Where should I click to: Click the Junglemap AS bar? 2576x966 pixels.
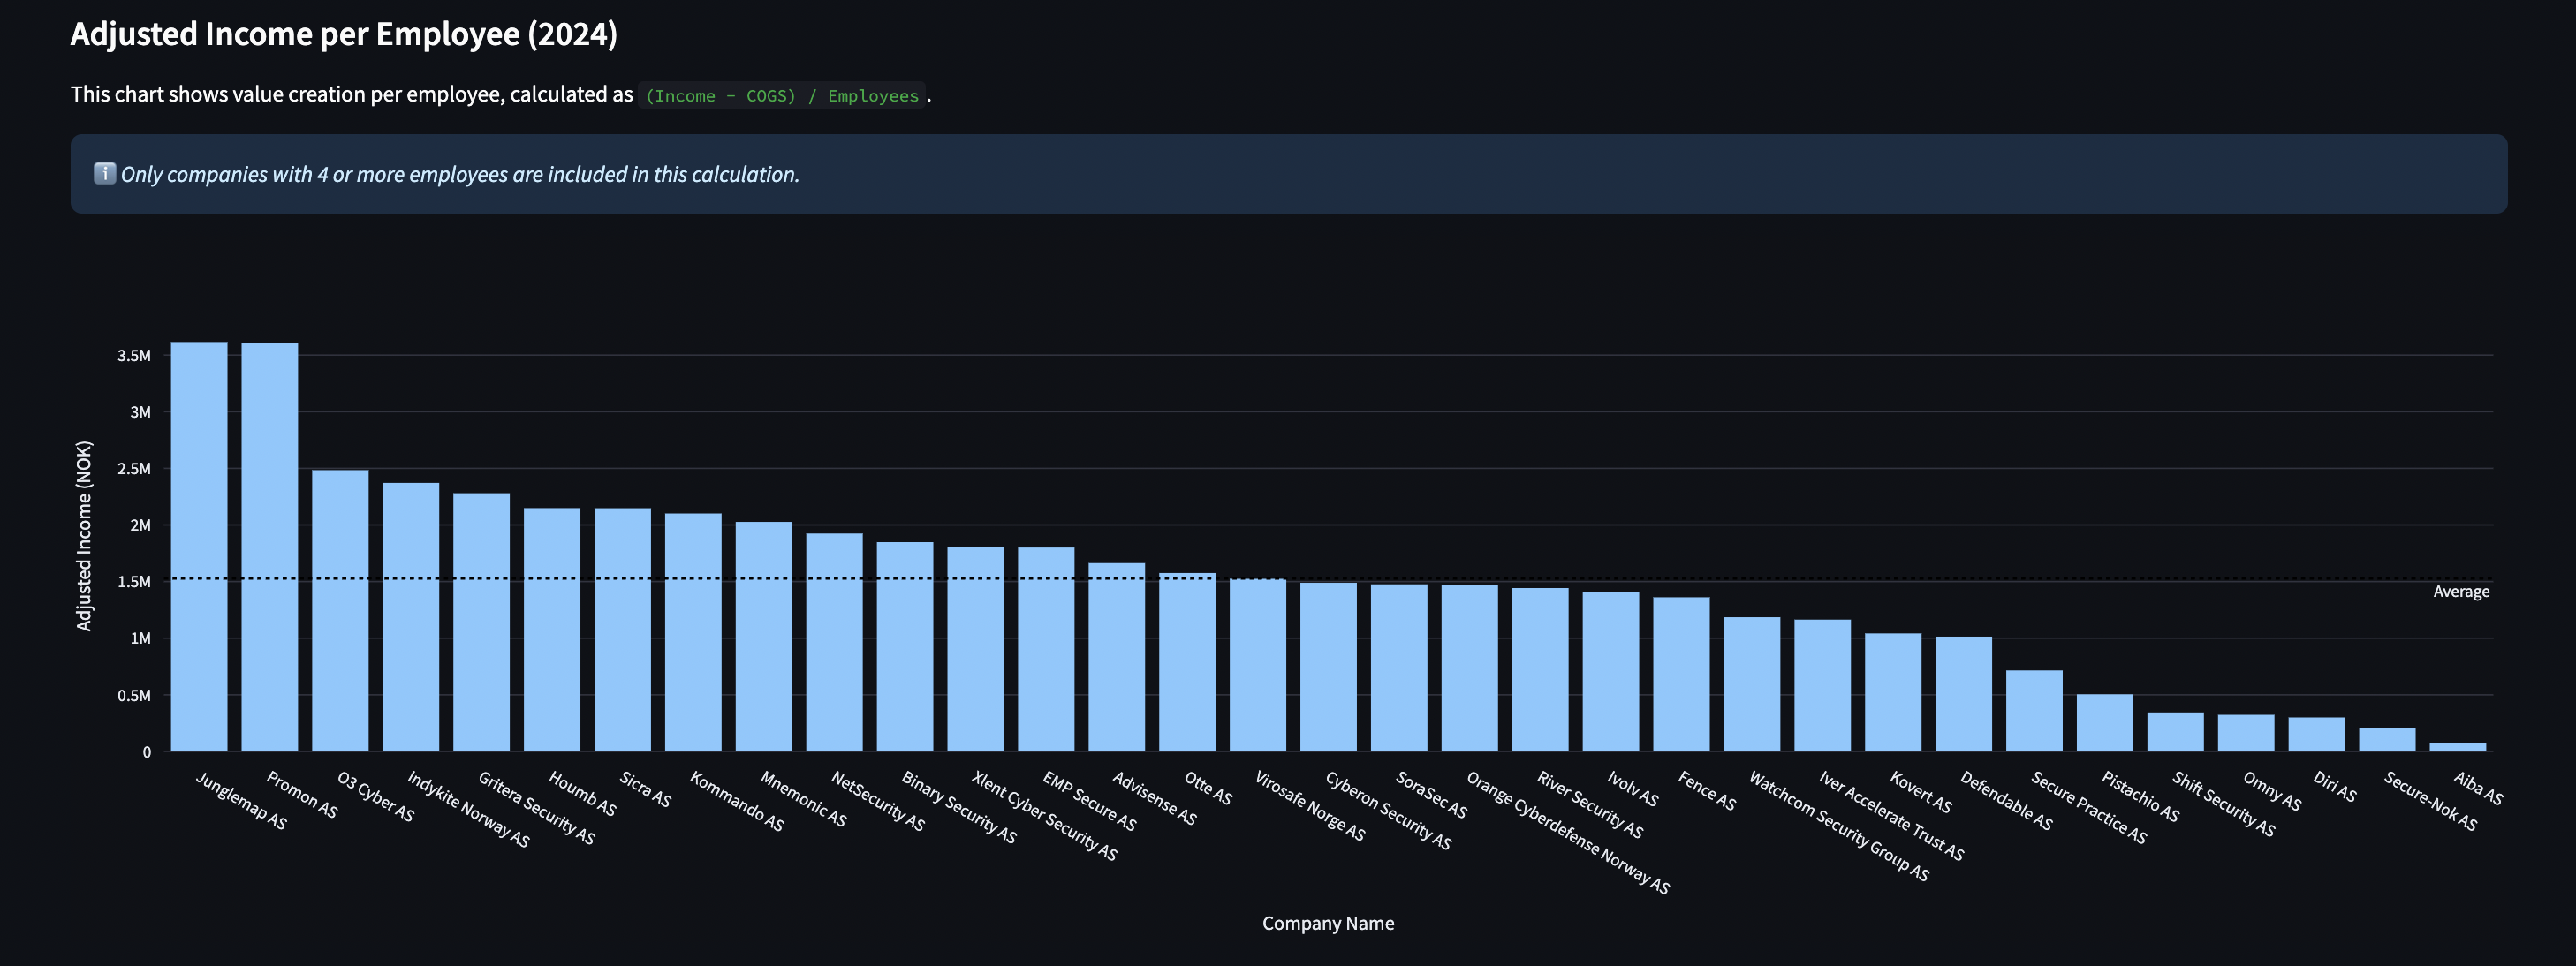point(199,547)
